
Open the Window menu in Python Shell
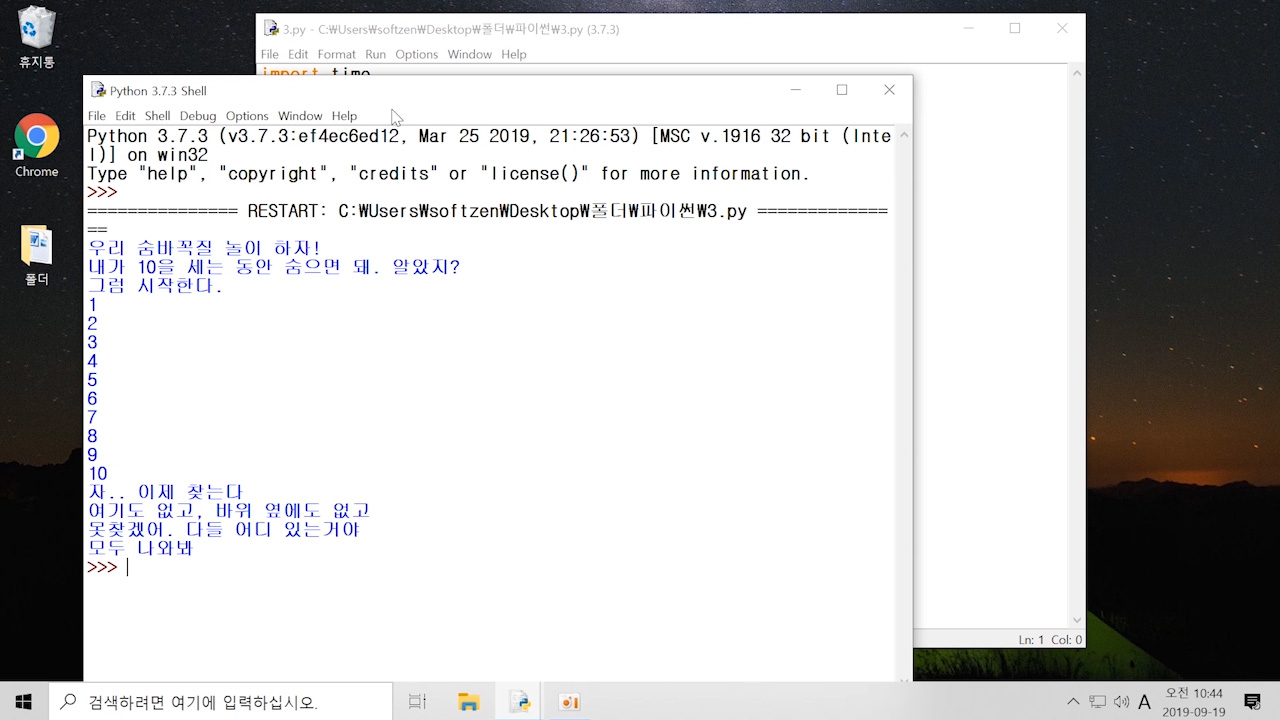pyautogui.click(x=300, y=116)
